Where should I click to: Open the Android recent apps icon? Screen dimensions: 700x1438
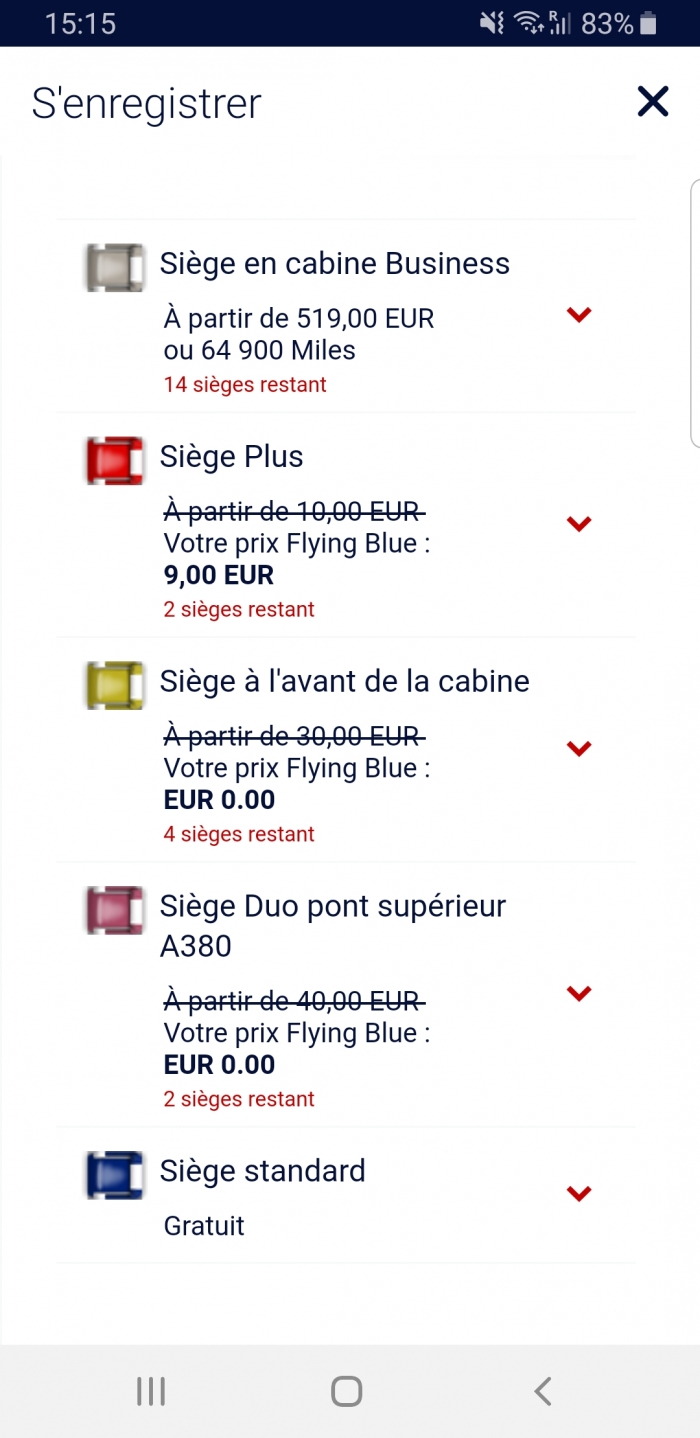click(x=151, y=1391)
